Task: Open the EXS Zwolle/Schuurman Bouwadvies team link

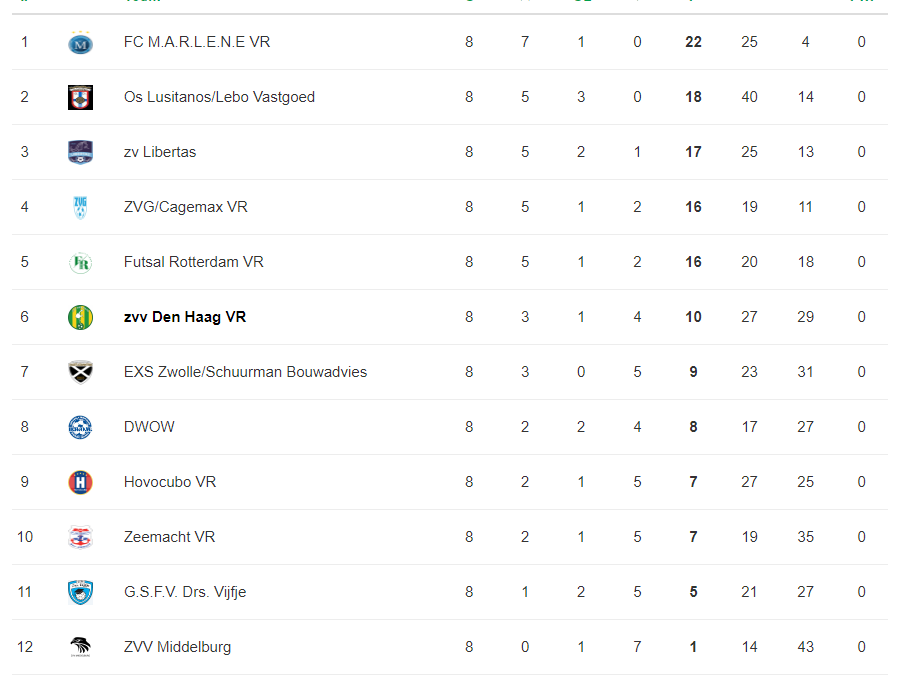Action: point(245,372)
